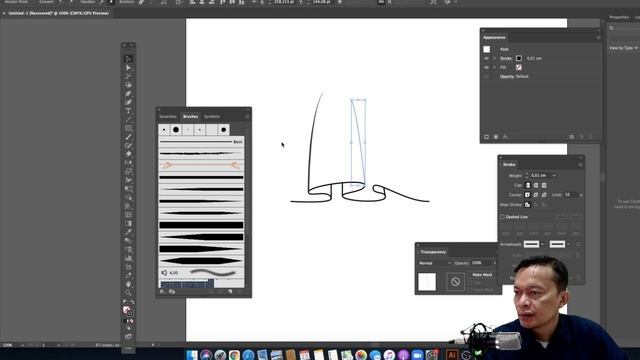Click the stroke Weight input field
Image resolution: width=640 pixels, height=360 pixels.
tap(540, 176)
